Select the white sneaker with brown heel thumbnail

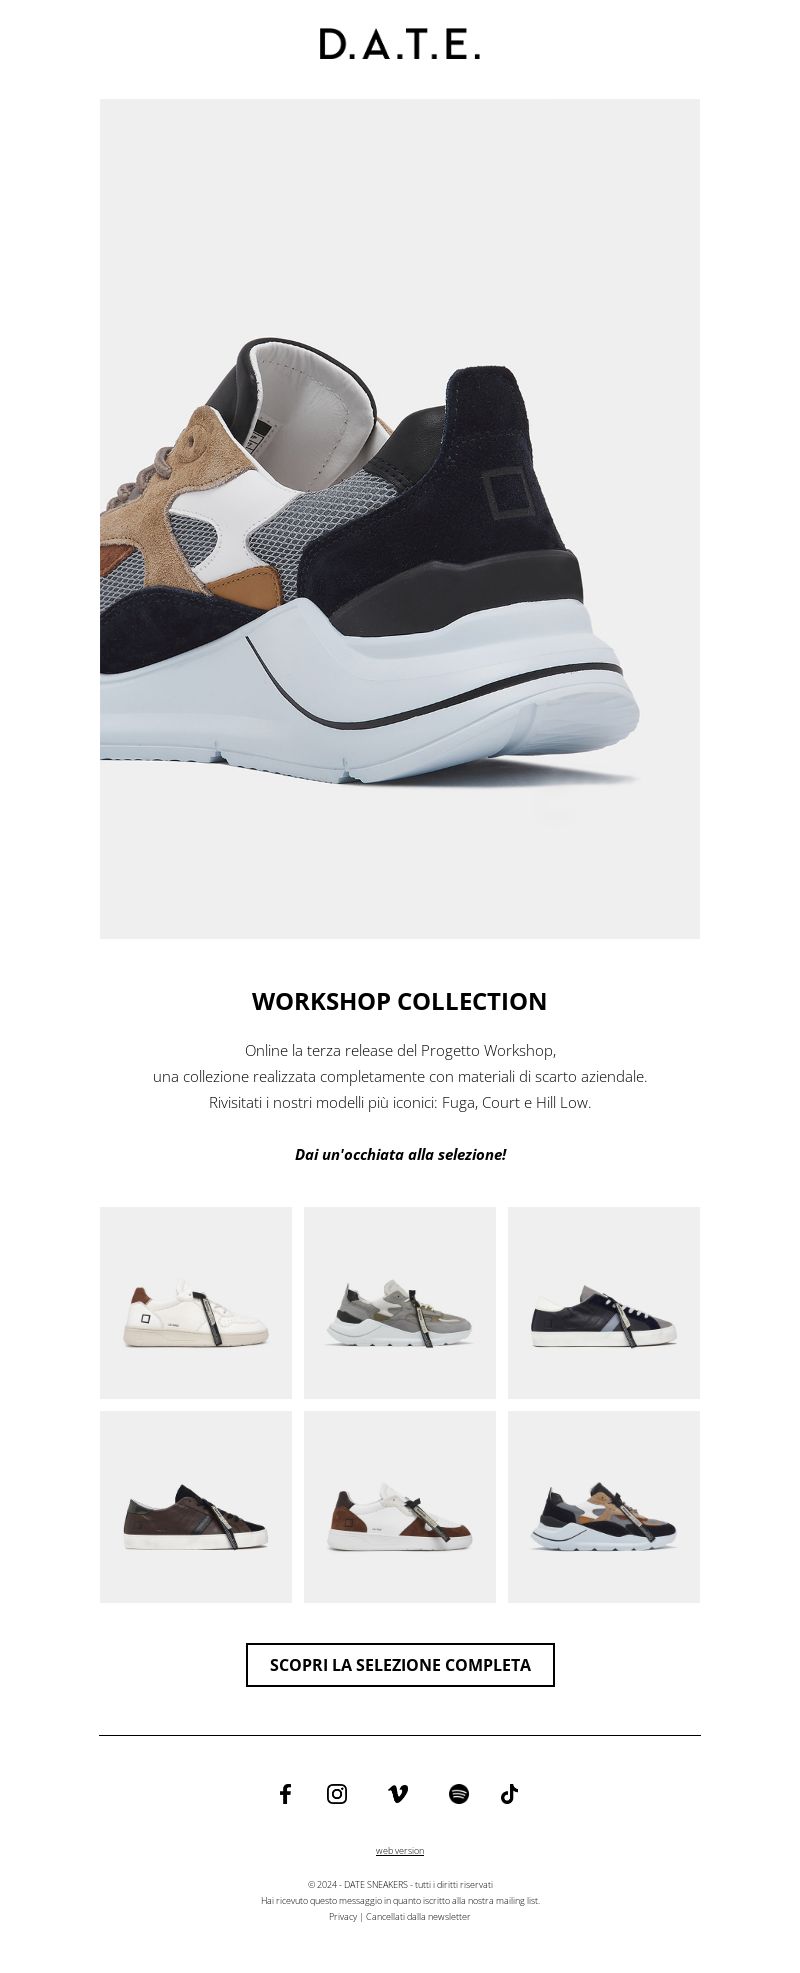(196, 1303)
